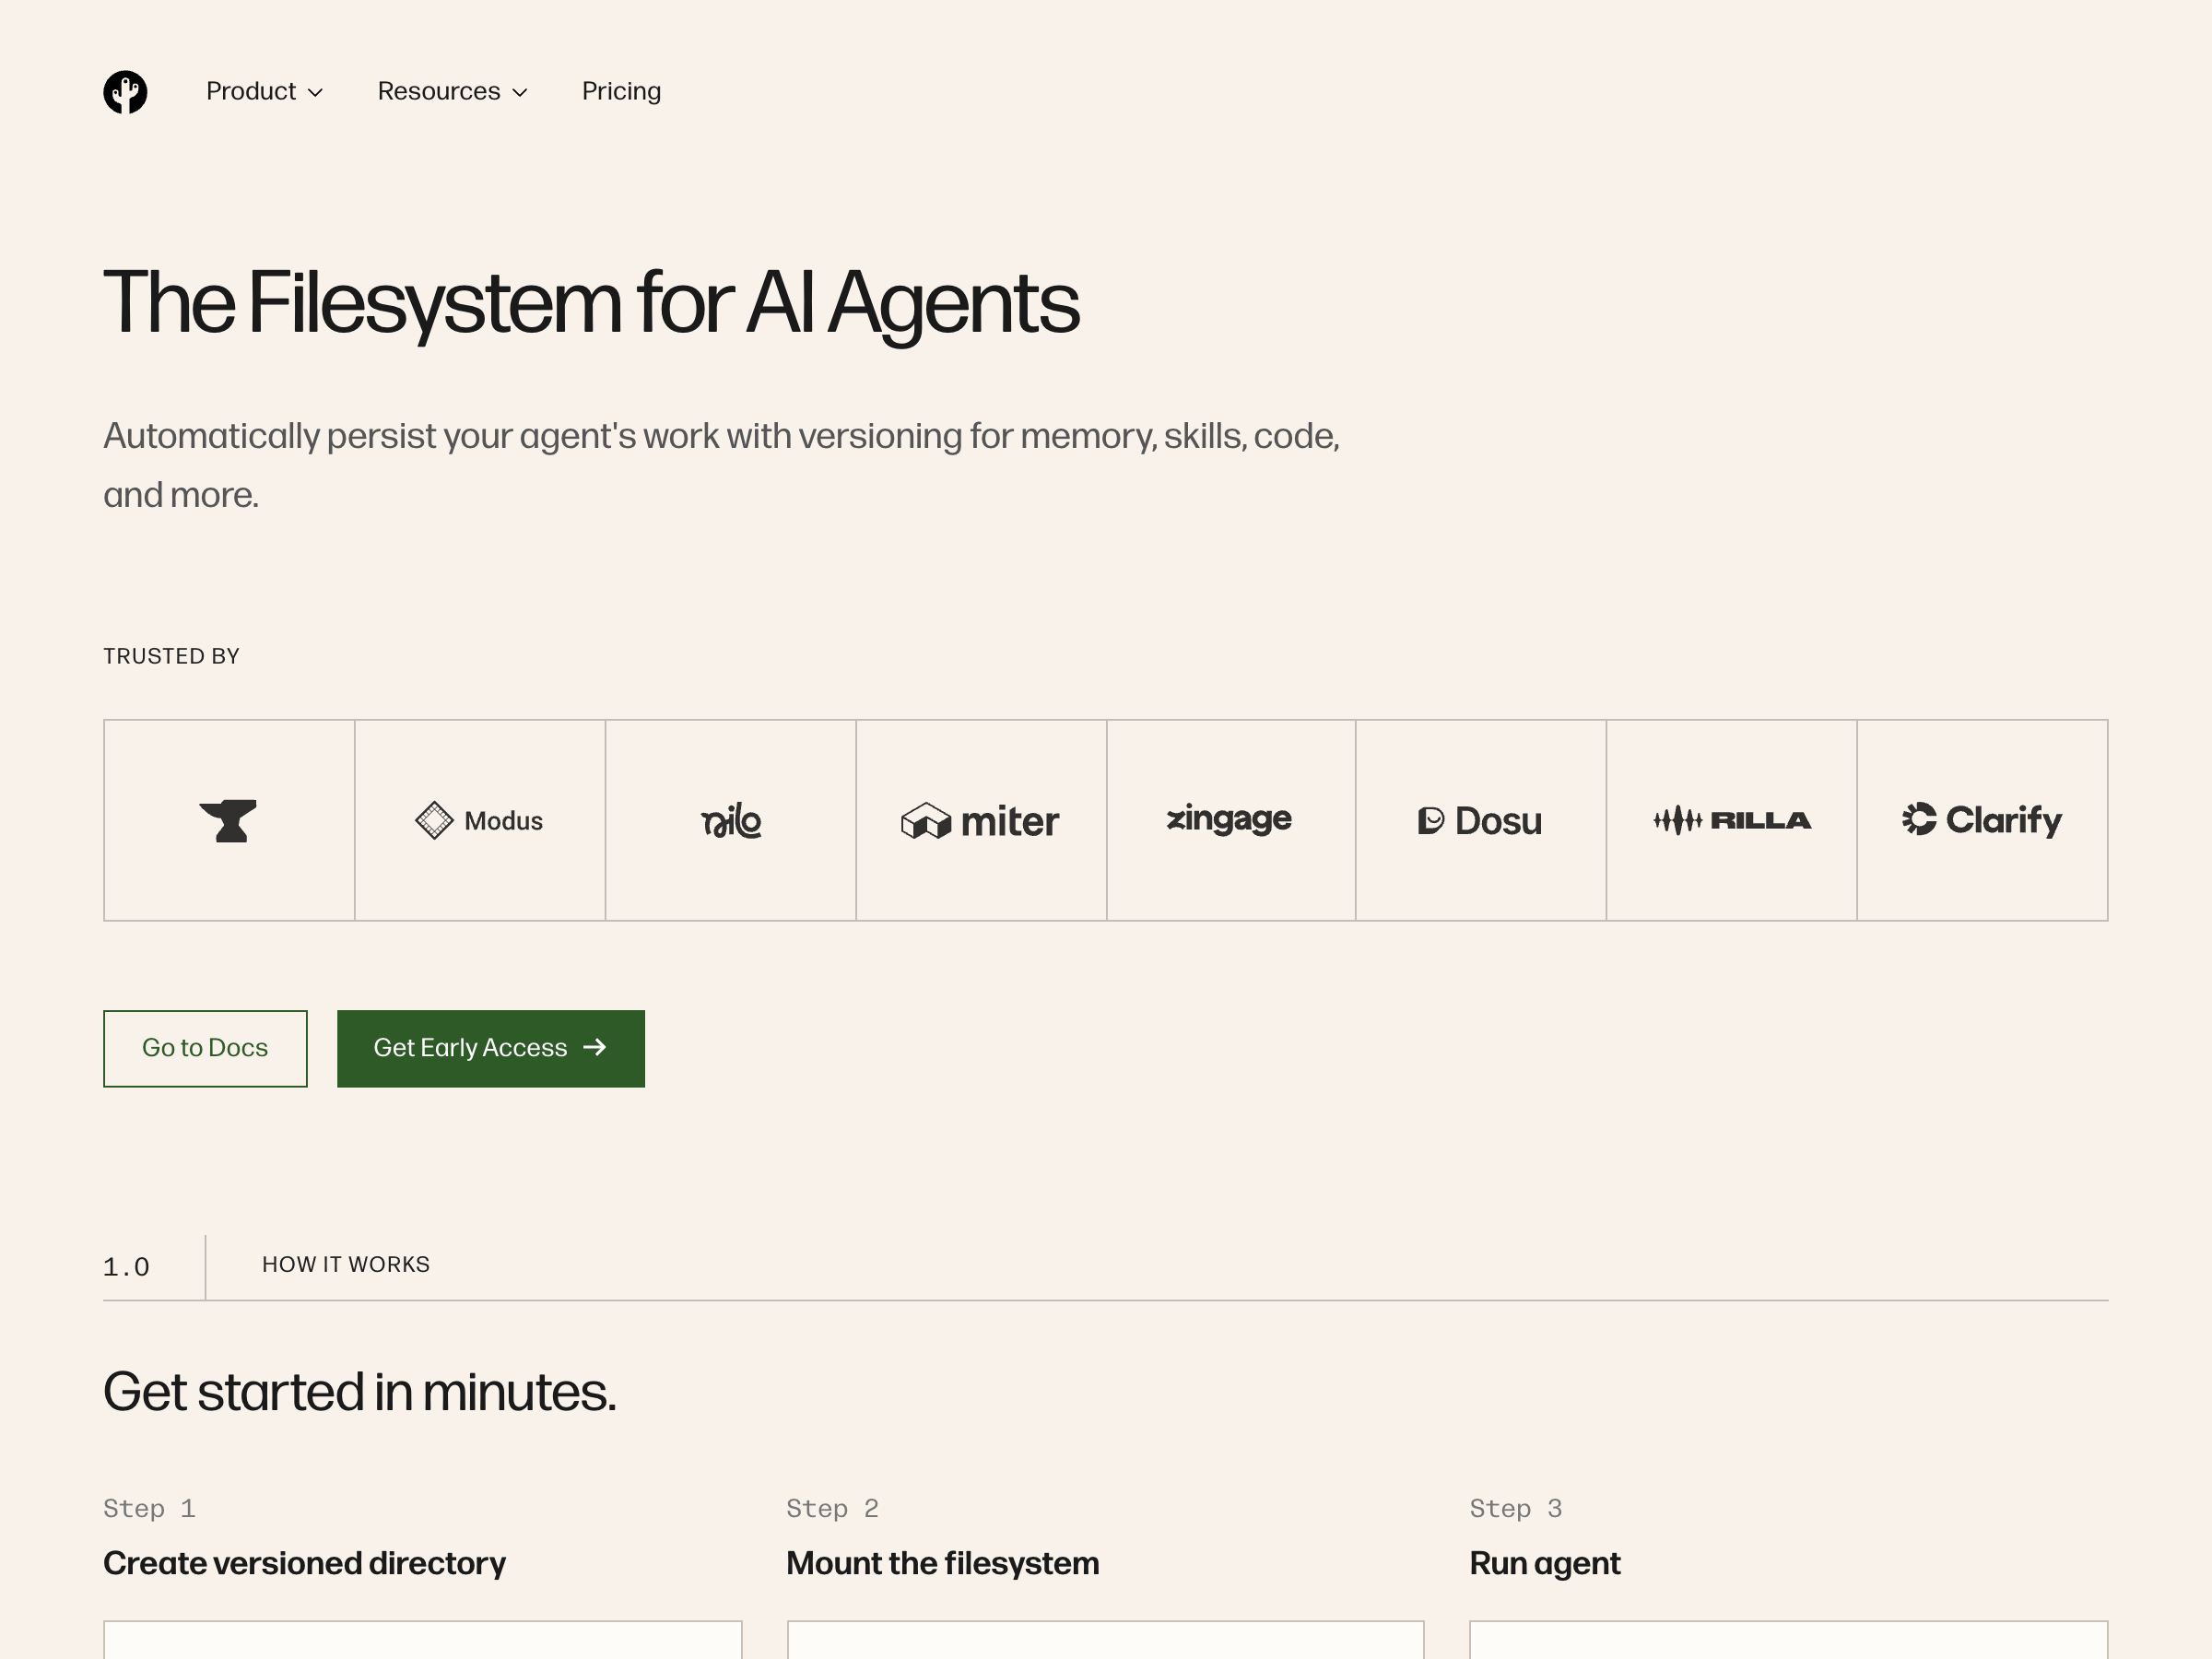Open the Pricing page

[621, 91]
